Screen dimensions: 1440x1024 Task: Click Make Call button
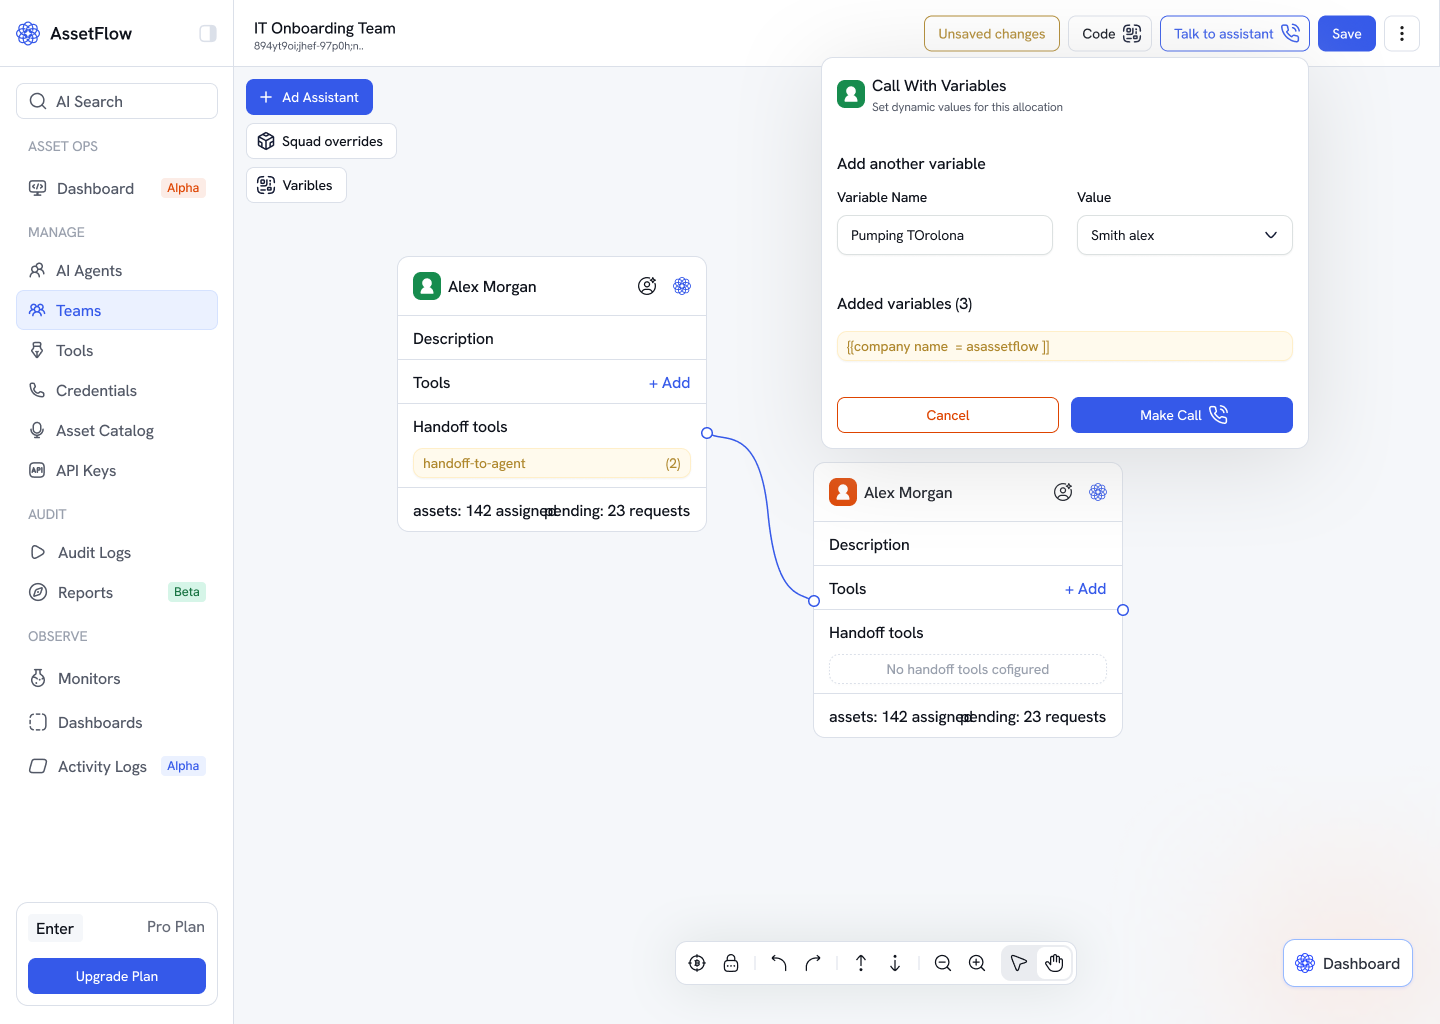pyautogui.click(x=1182, y=415)
